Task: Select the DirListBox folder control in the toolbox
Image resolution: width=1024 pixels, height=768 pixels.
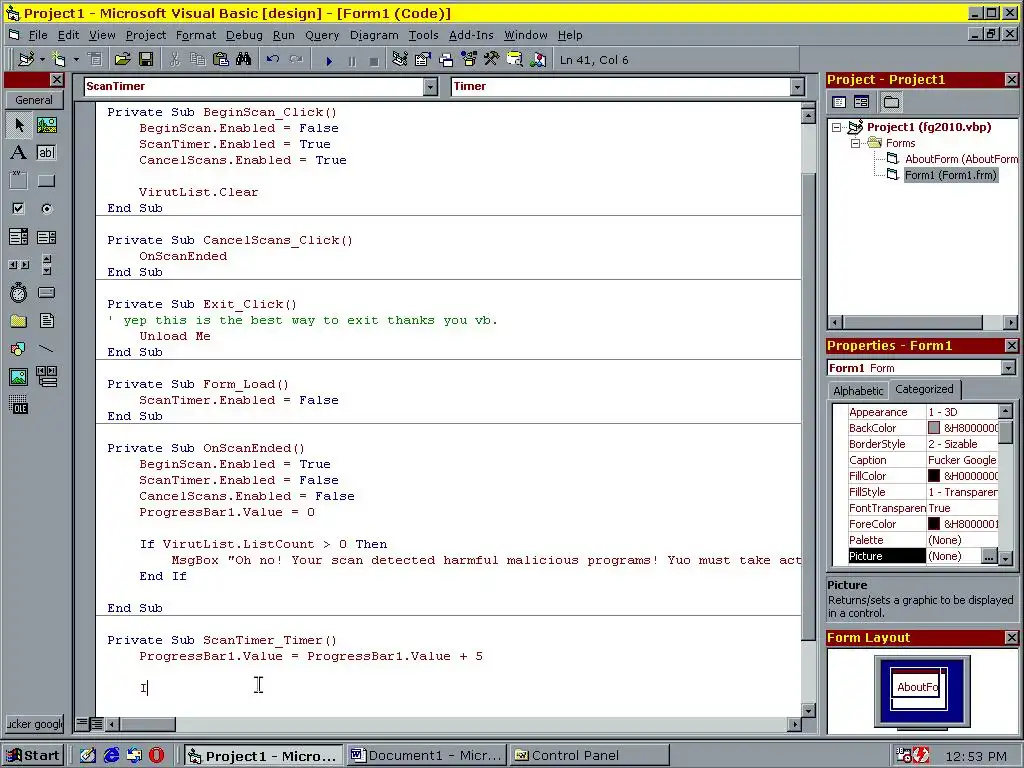Action: tap(19, 321)
